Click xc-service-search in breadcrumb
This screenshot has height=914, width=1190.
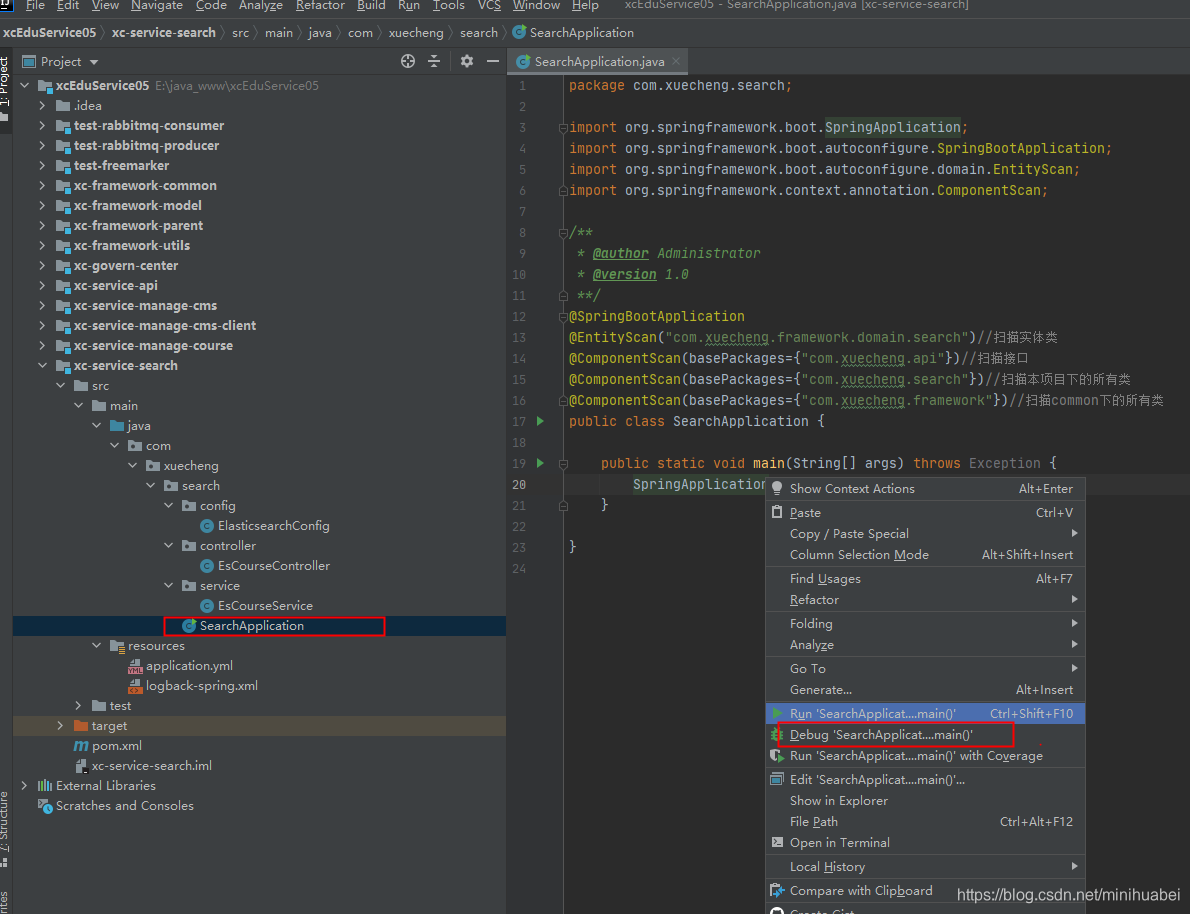pos(163,33)
